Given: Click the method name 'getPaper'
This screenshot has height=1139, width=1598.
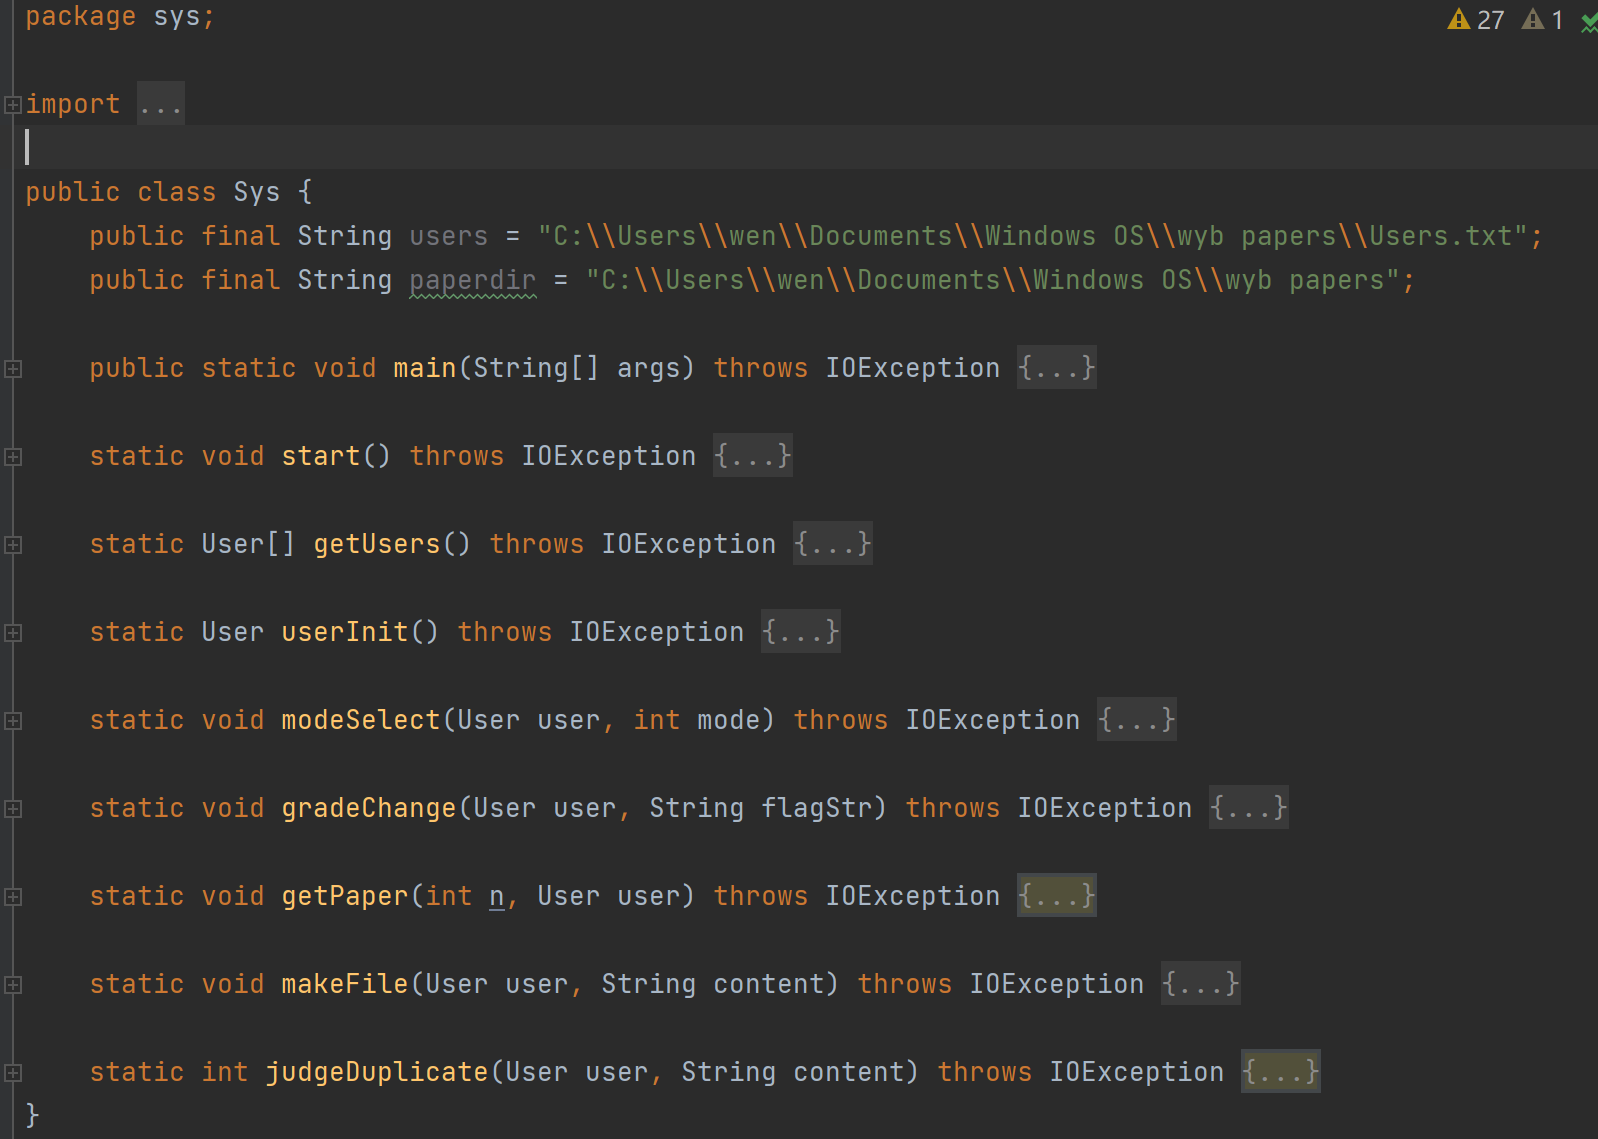Looking at the screenshot, I should (x=345, y=896).
